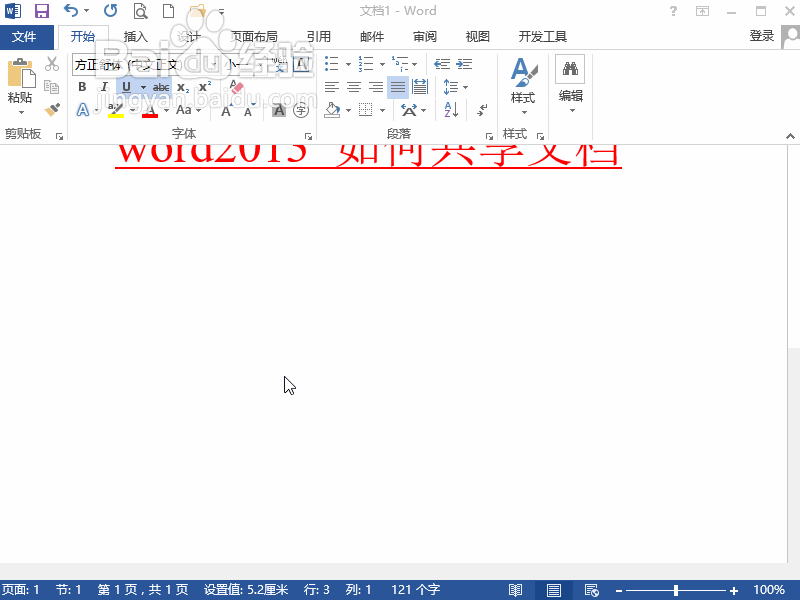Screen dimensions: 800x600
Task: Switch to Web Layout view
Action: (x=591, y=590)
